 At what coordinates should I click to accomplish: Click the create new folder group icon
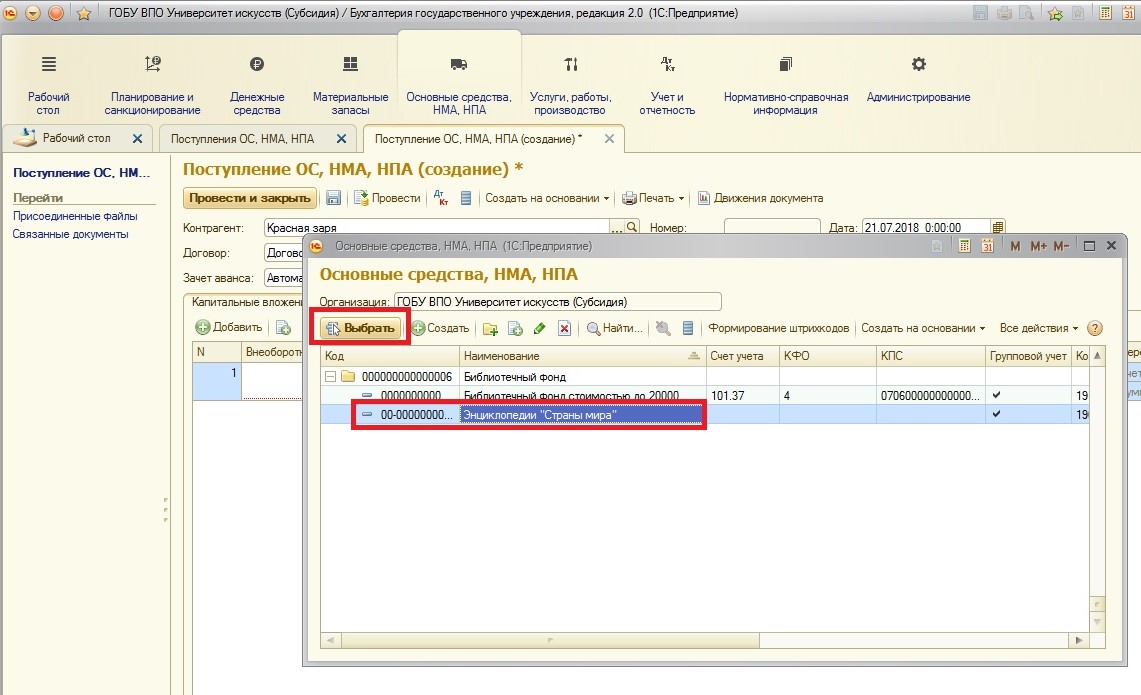point(490,328)
